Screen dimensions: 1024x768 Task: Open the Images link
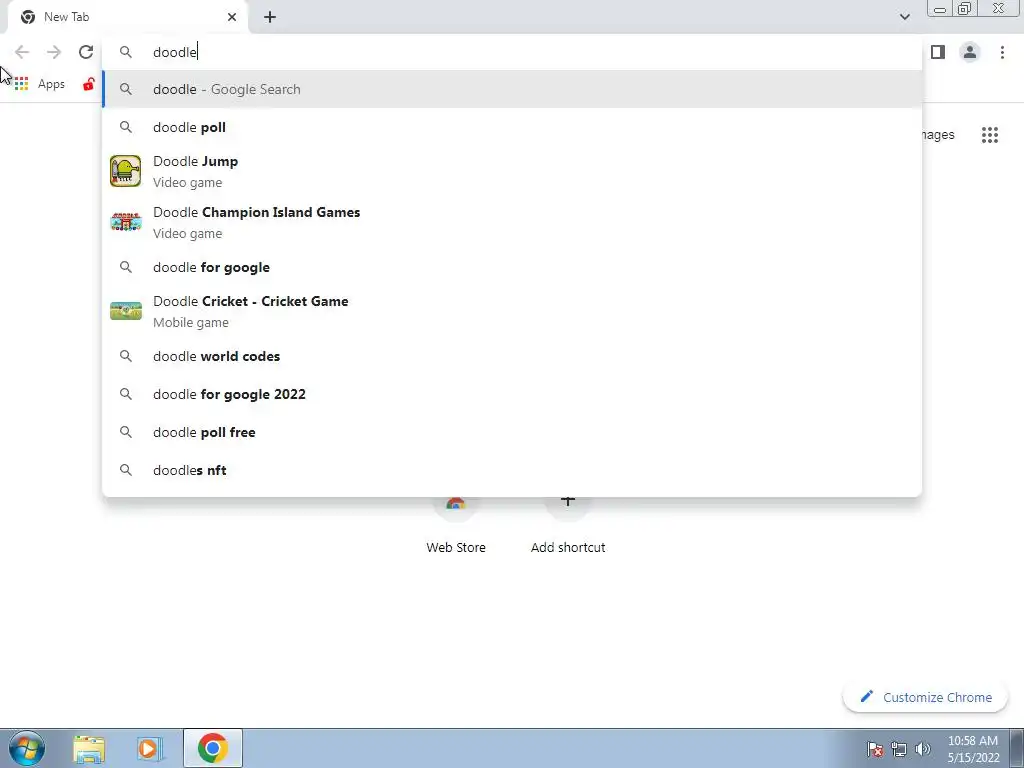pyautogui.click(x=938, y=135)
